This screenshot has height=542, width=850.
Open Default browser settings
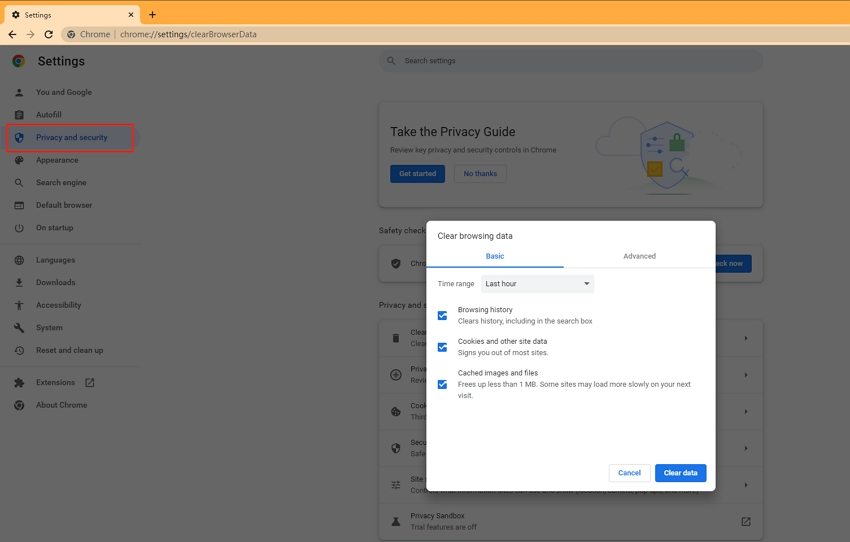click(x=64, y=205)
